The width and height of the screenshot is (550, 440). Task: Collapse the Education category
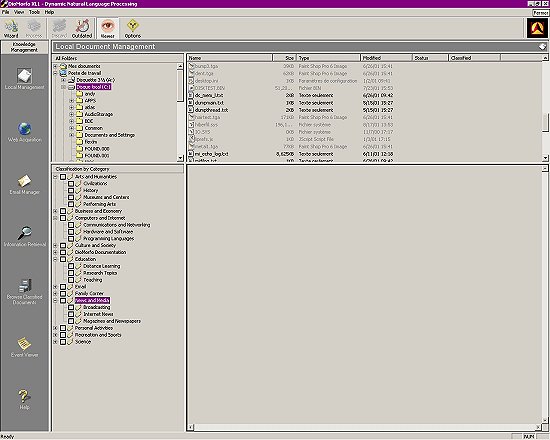55,259
